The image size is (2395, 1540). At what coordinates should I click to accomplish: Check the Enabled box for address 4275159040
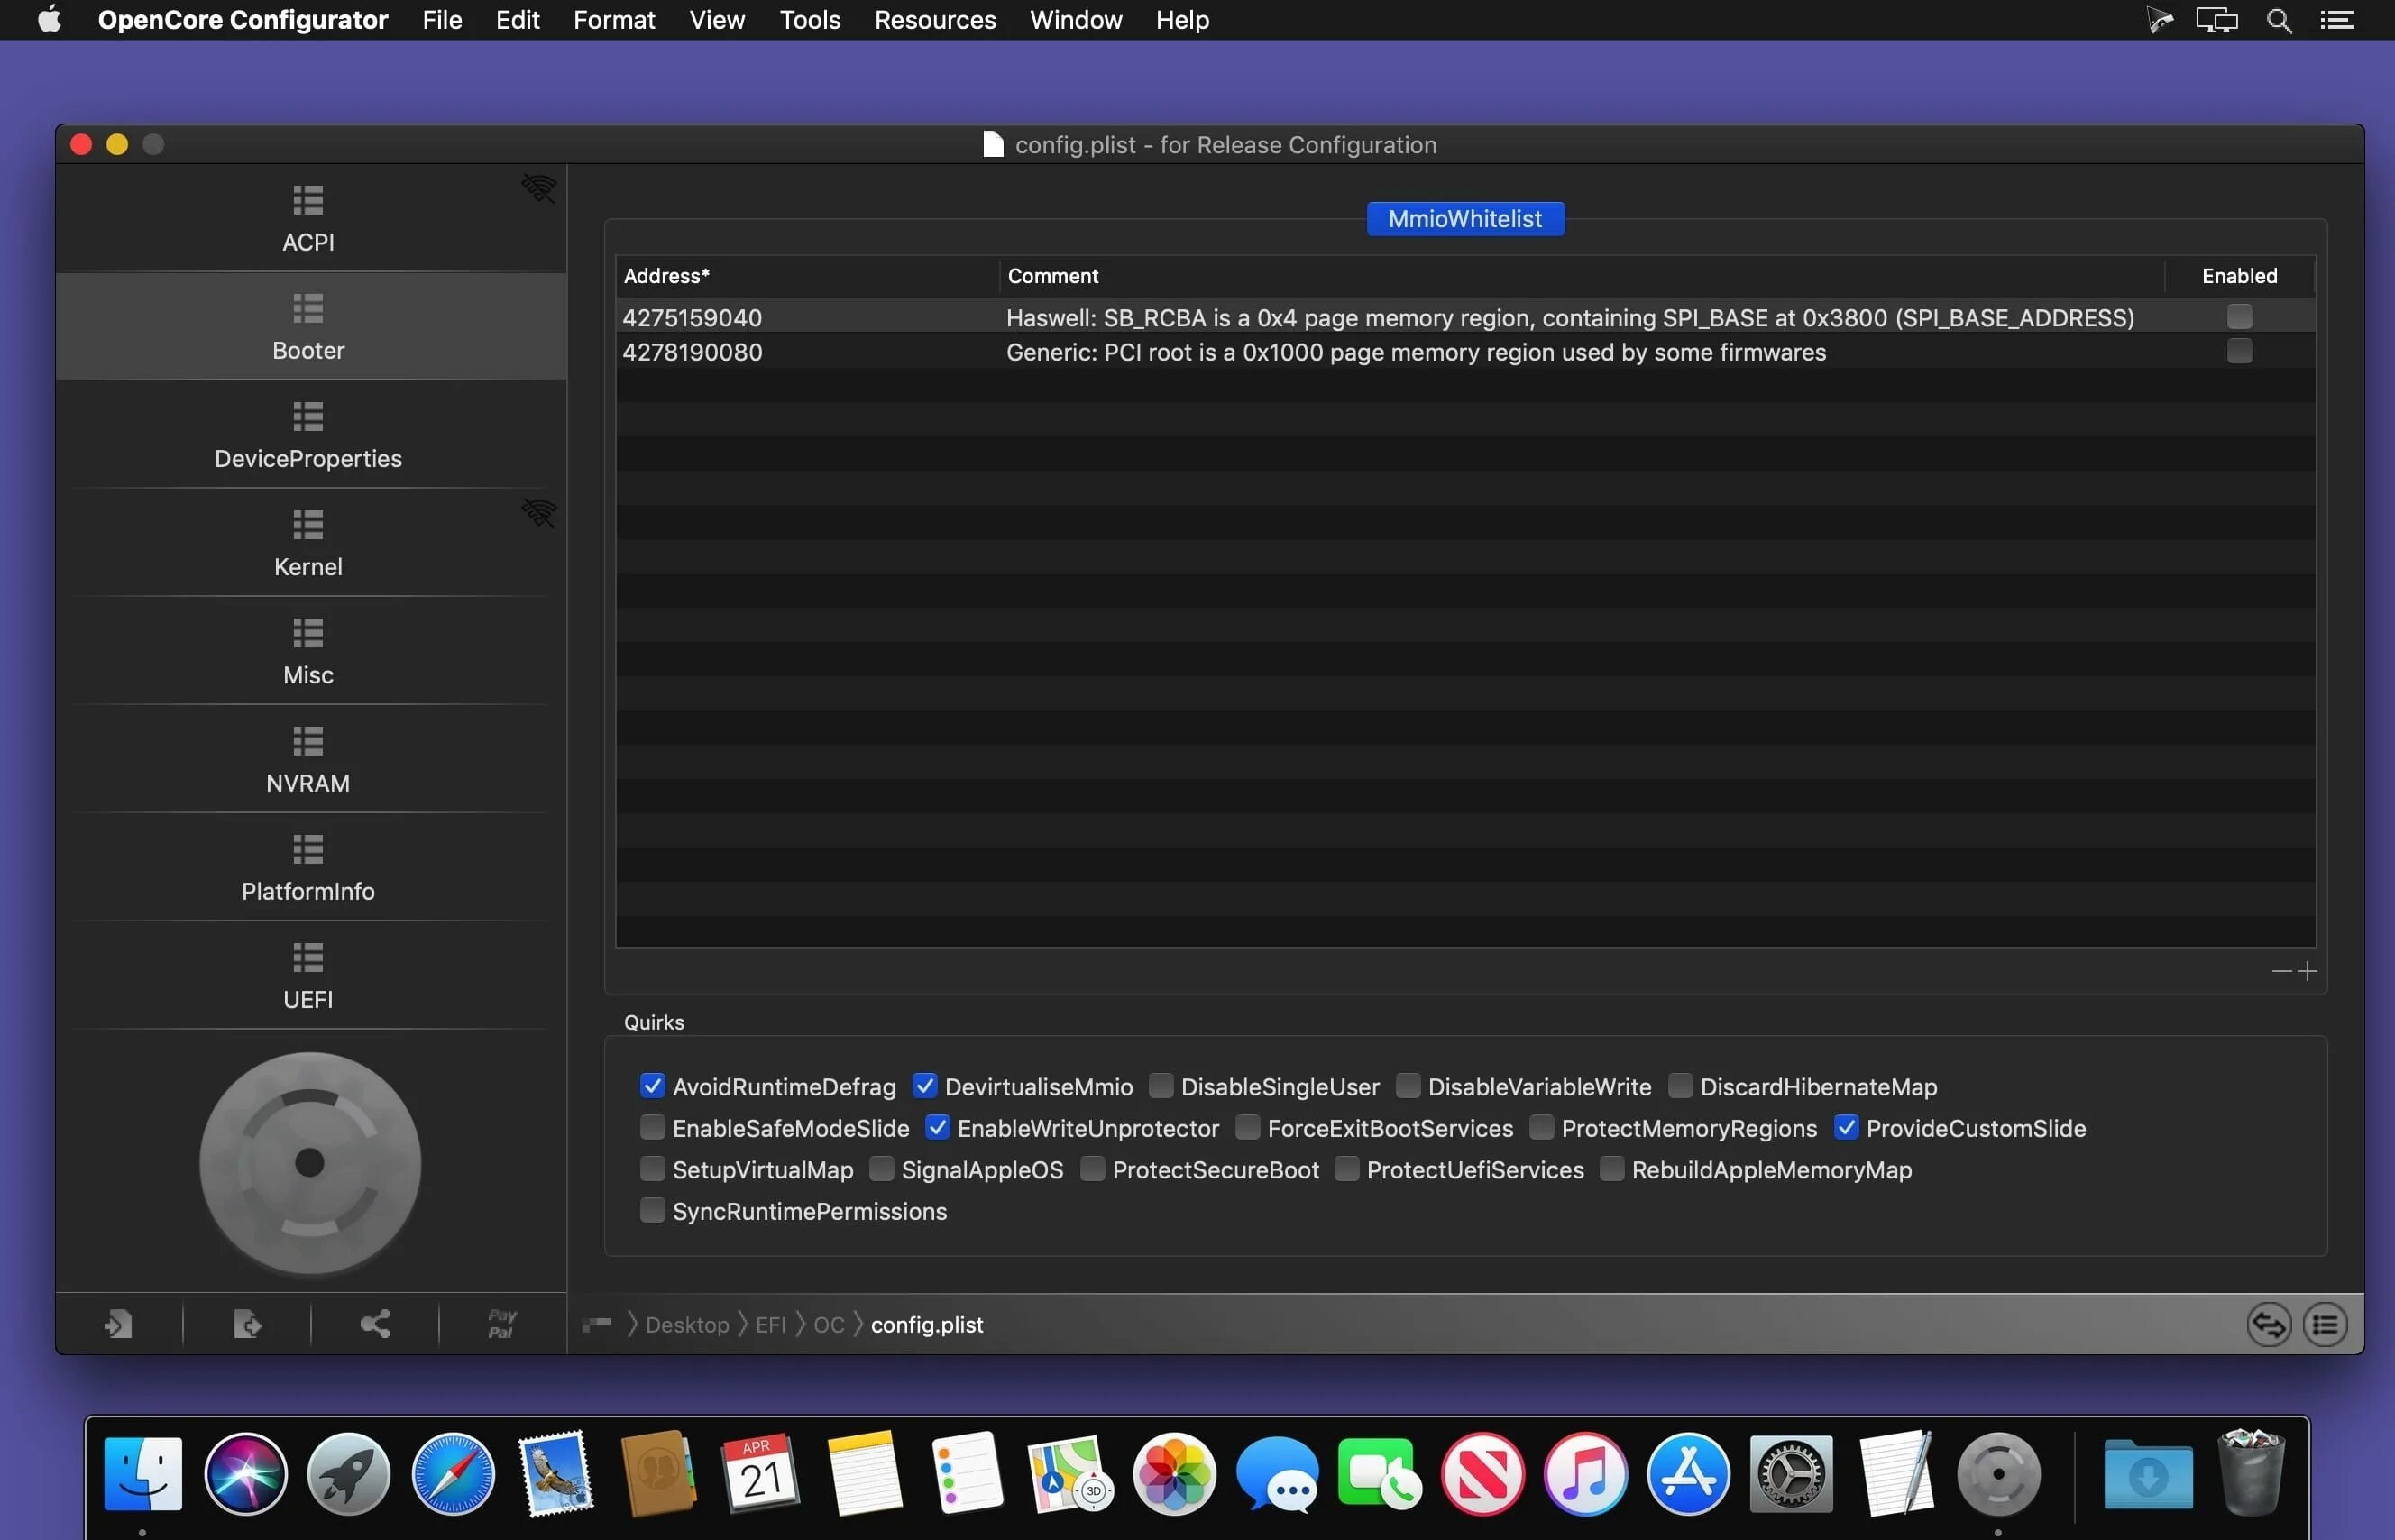2240,314
